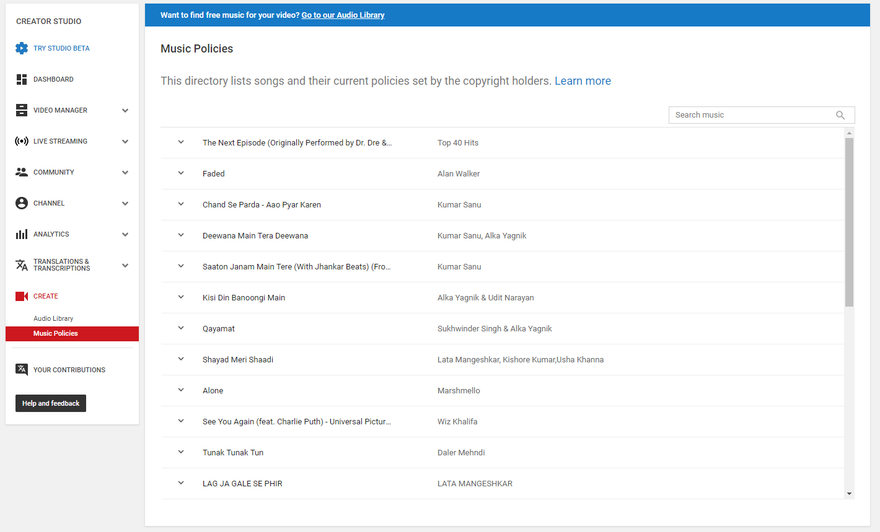The height and width of the screenshot is (532, 880).
Task: Expand the Channel sidebar section chevron
Action: click(x=125, y=203)
